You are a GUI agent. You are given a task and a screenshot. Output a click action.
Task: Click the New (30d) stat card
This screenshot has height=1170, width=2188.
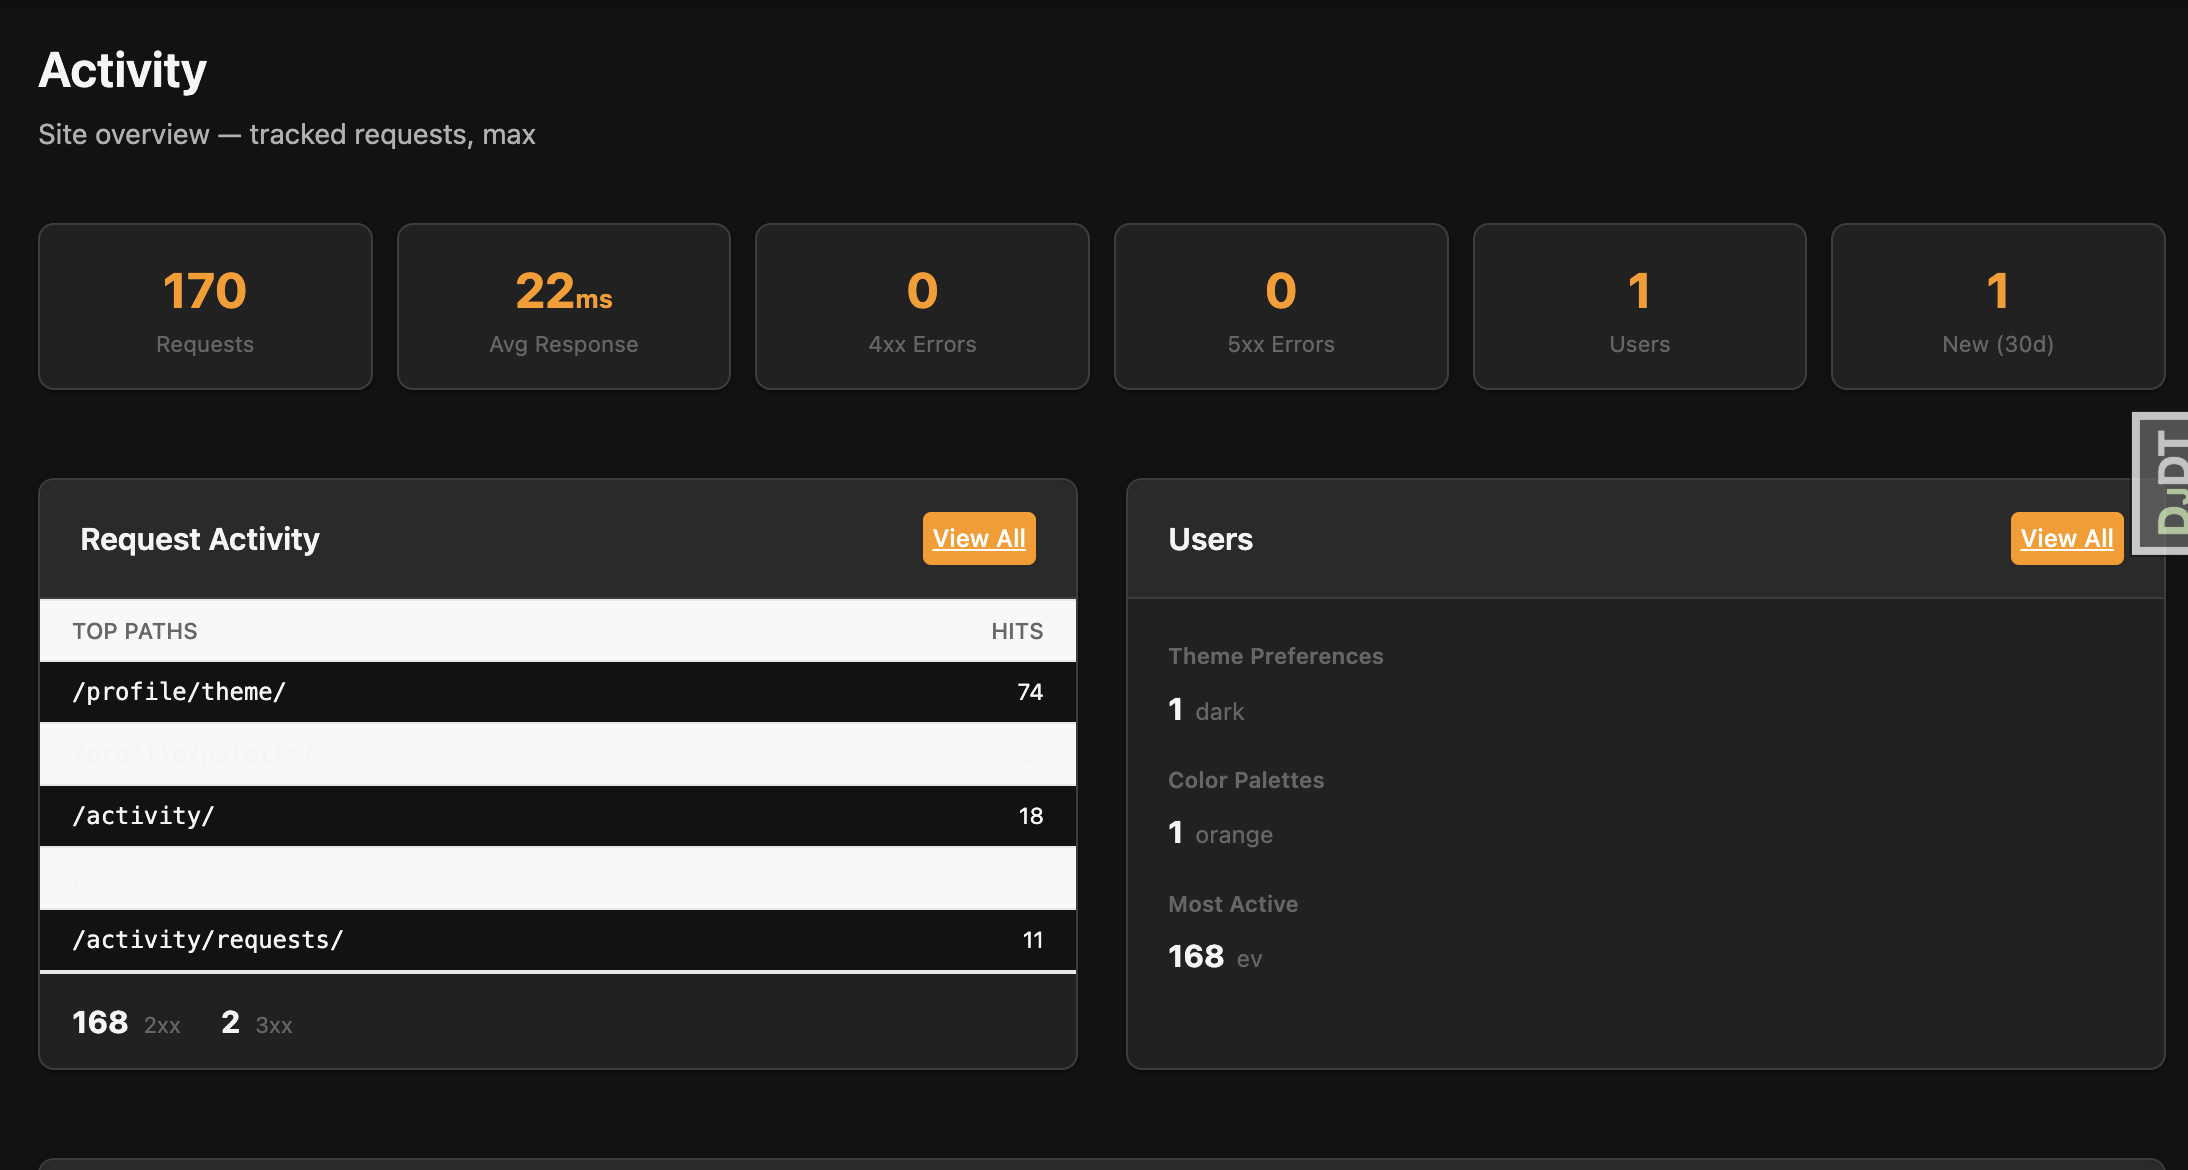[1997, 306]
